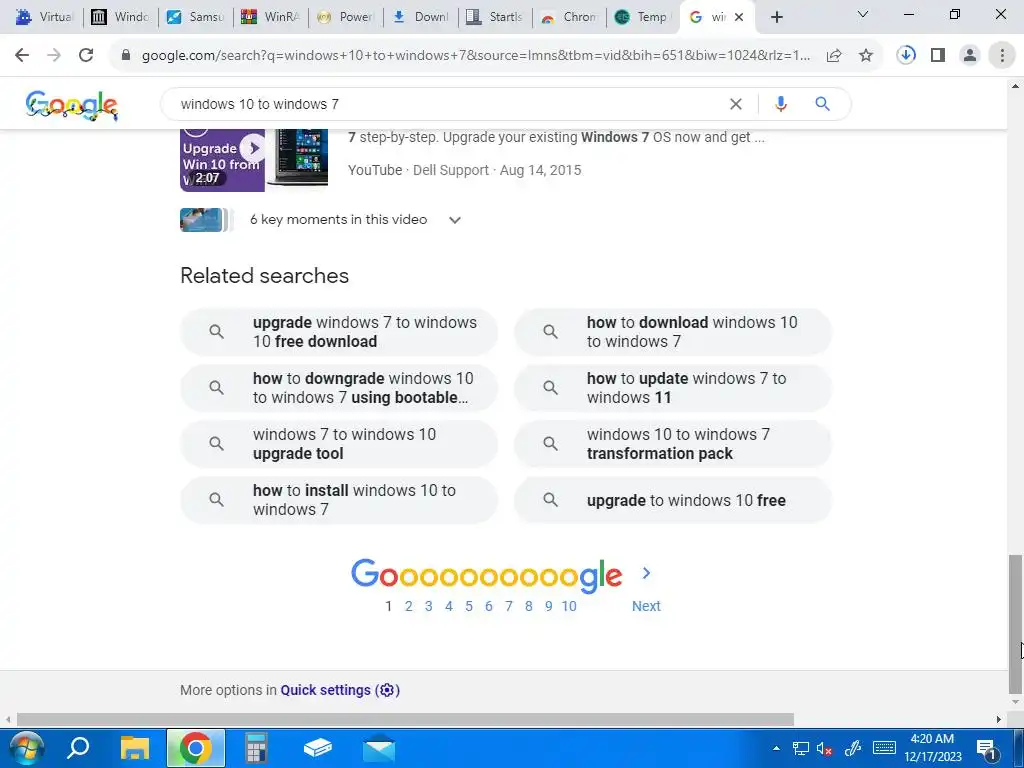Switch to the Temp tab
The height and width of the screenshot is (768, 1024).
[643, 17]
